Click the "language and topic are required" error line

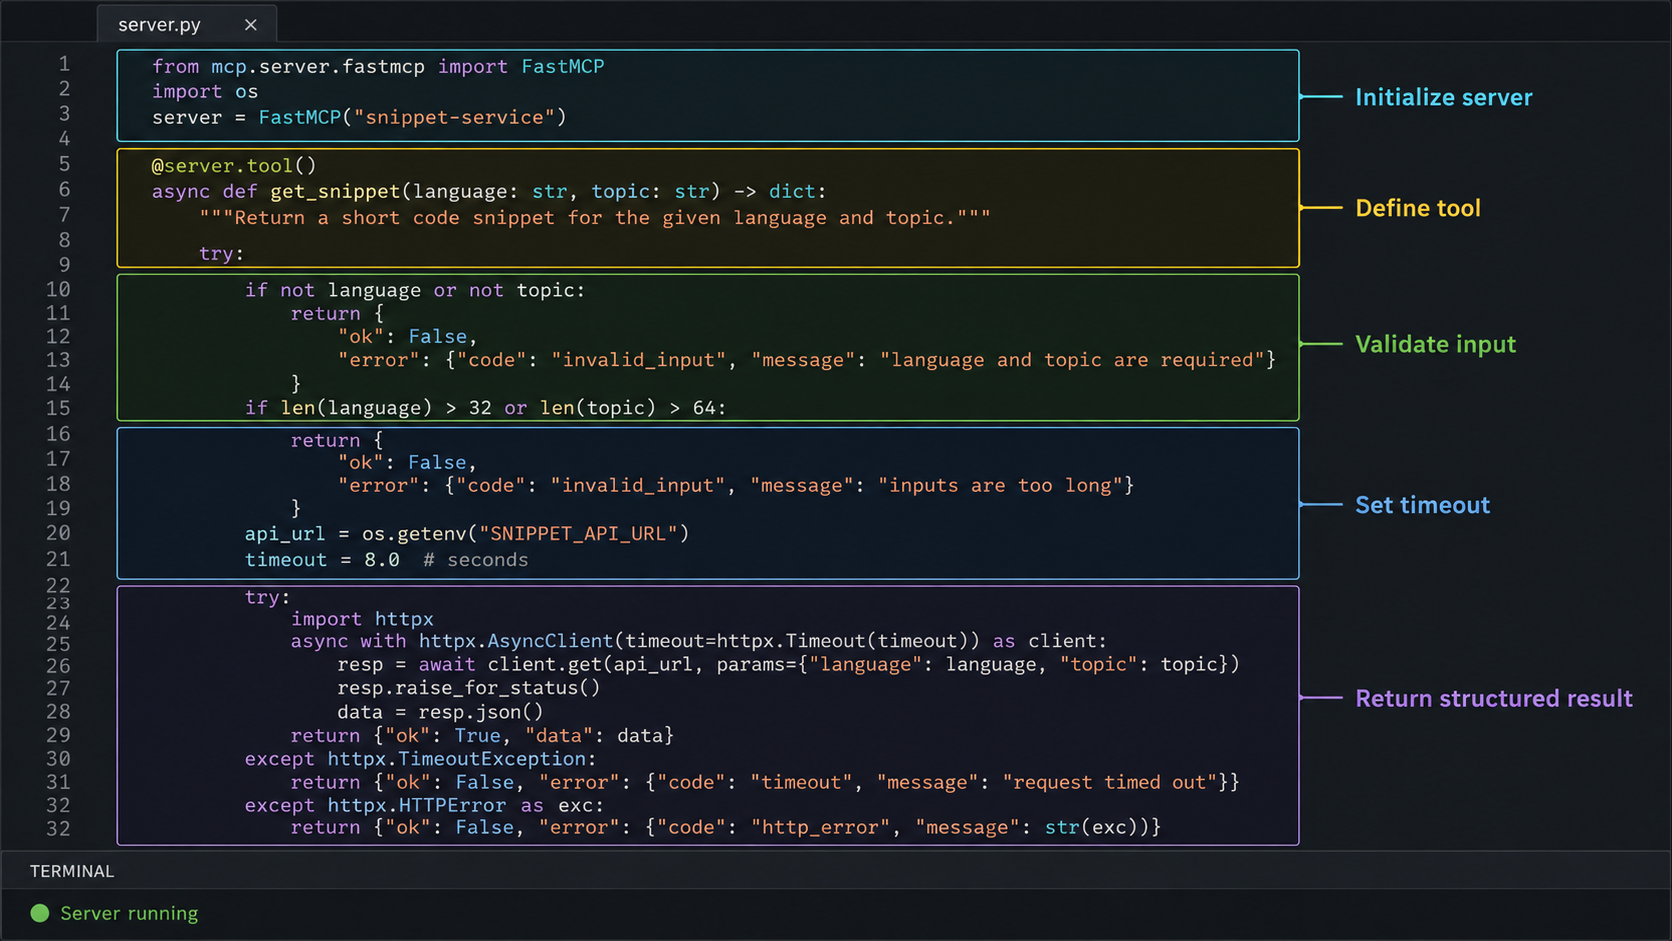coord(807,360)
